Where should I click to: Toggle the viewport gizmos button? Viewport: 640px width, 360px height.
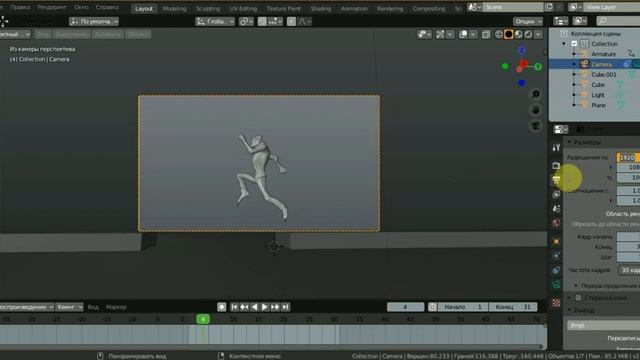(440, 34)
